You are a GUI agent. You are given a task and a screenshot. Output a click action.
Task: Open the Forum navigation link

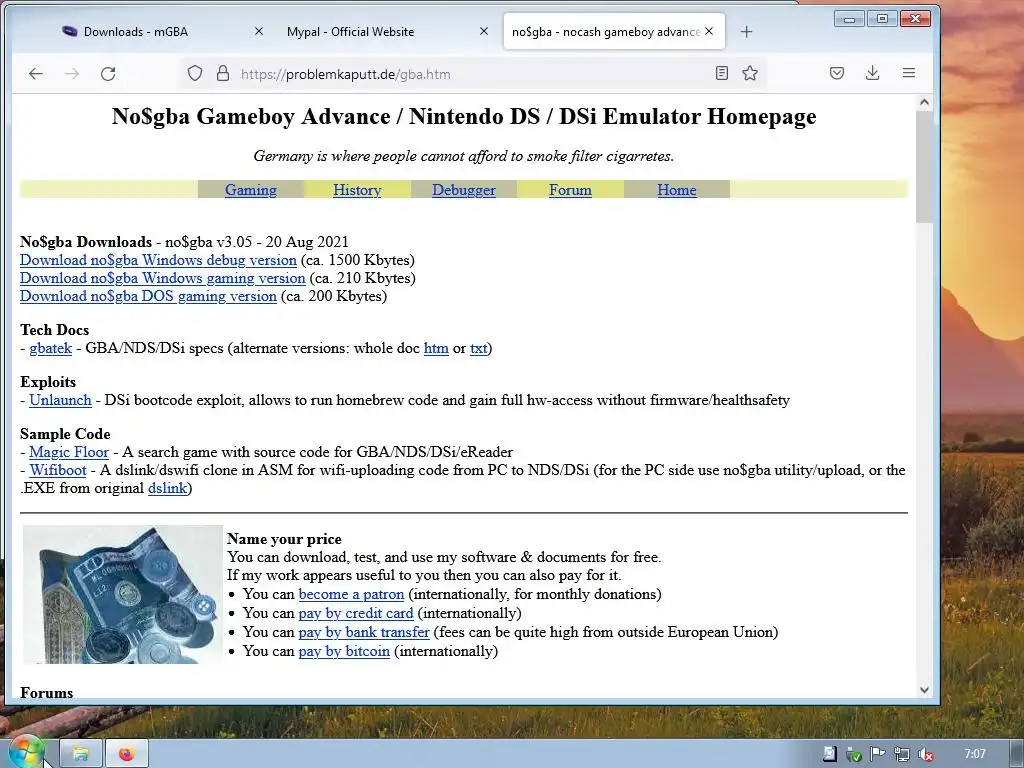click(570, 189)
